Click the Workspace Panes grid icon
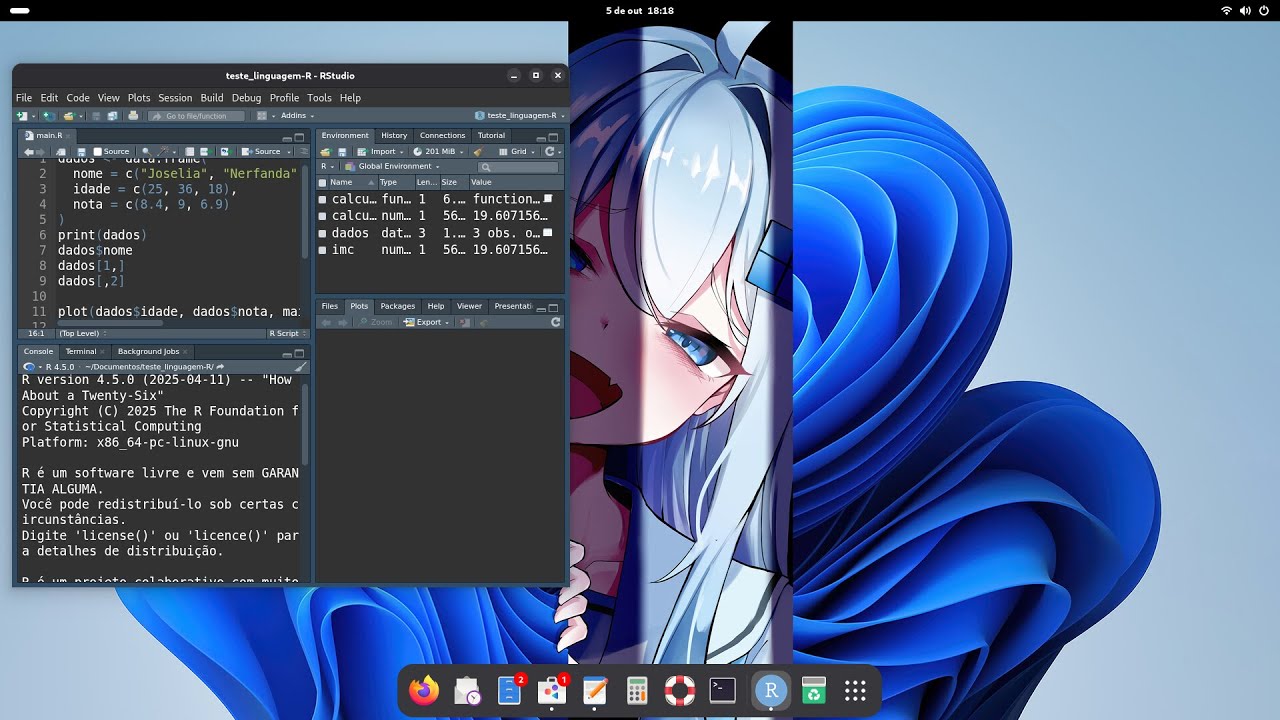1280x720 pixels. pos(262,116)
